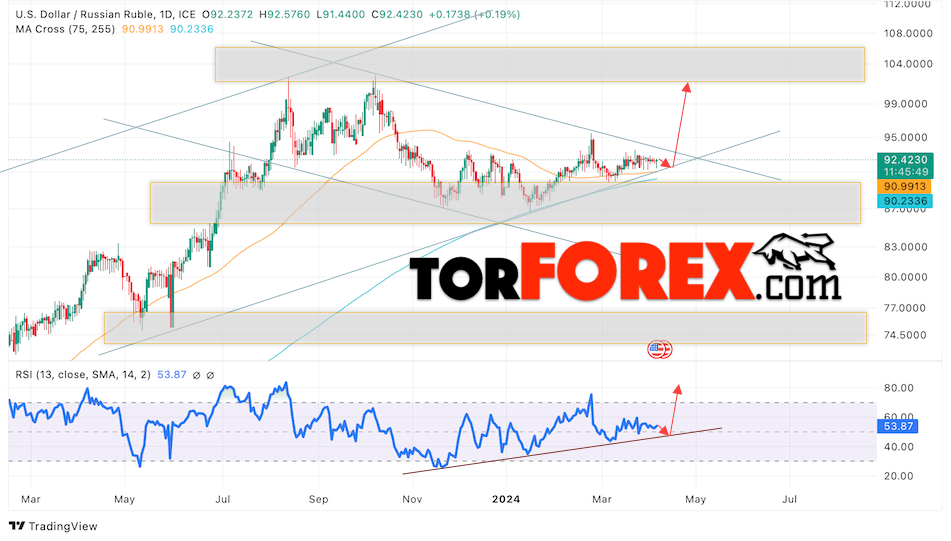The width and height of the screenshot is (951, 541).
Task: Click the 2024 label on time axis
Action: [x=506, y=499]
